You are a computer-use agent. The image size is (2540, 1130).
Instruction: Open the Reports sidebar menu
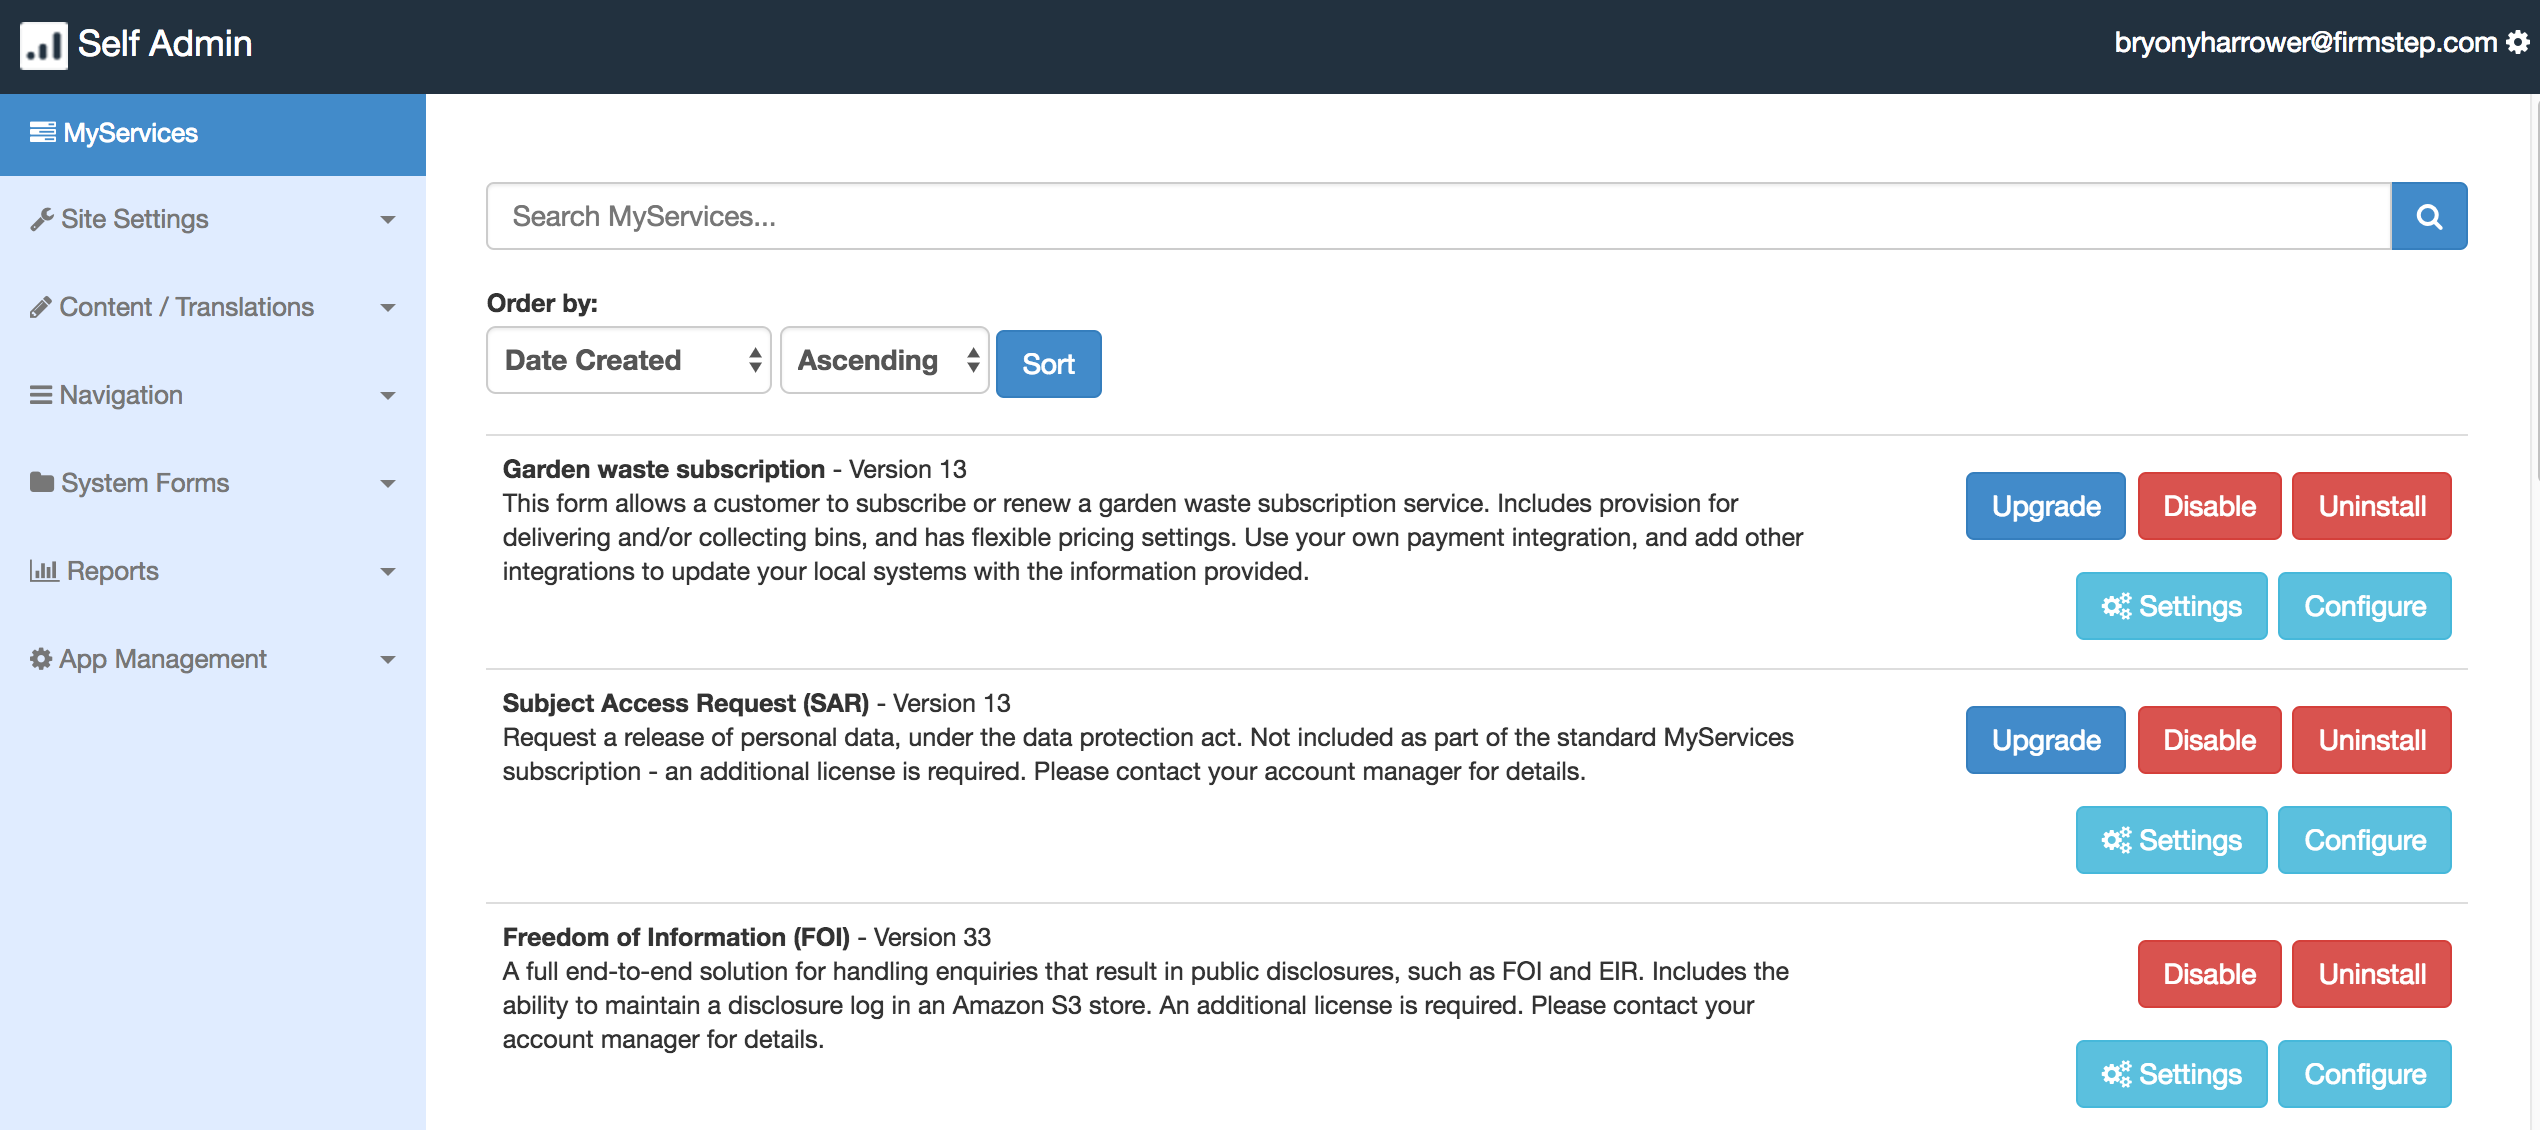pos(112,571)
